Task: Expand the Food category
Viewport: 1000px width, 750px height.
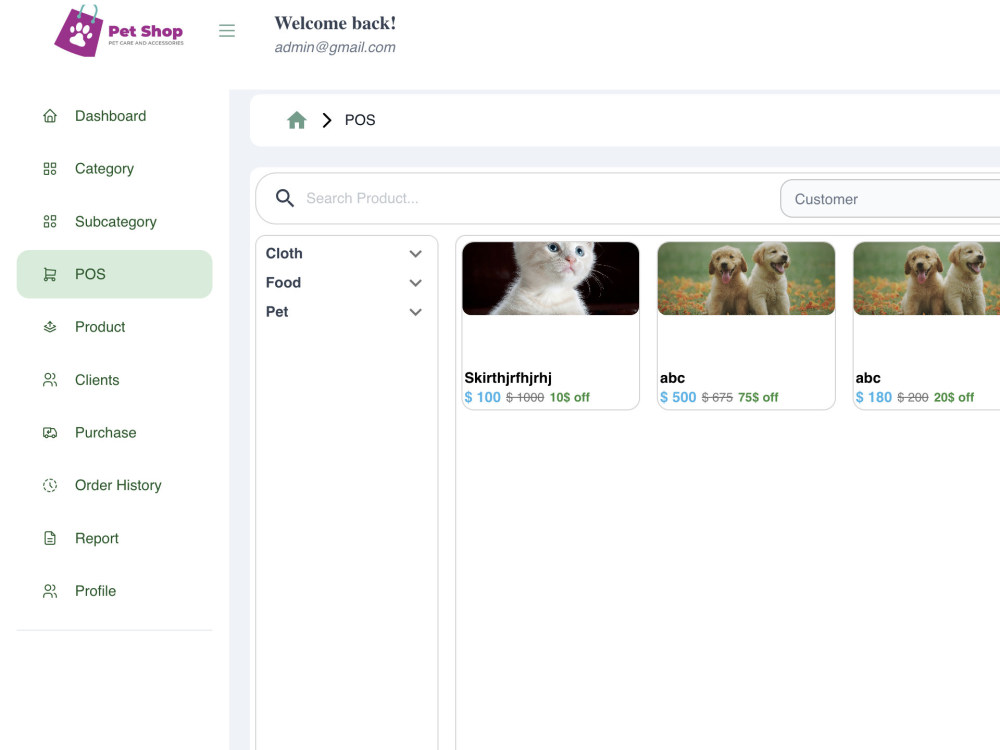Action: pos(415,283)
